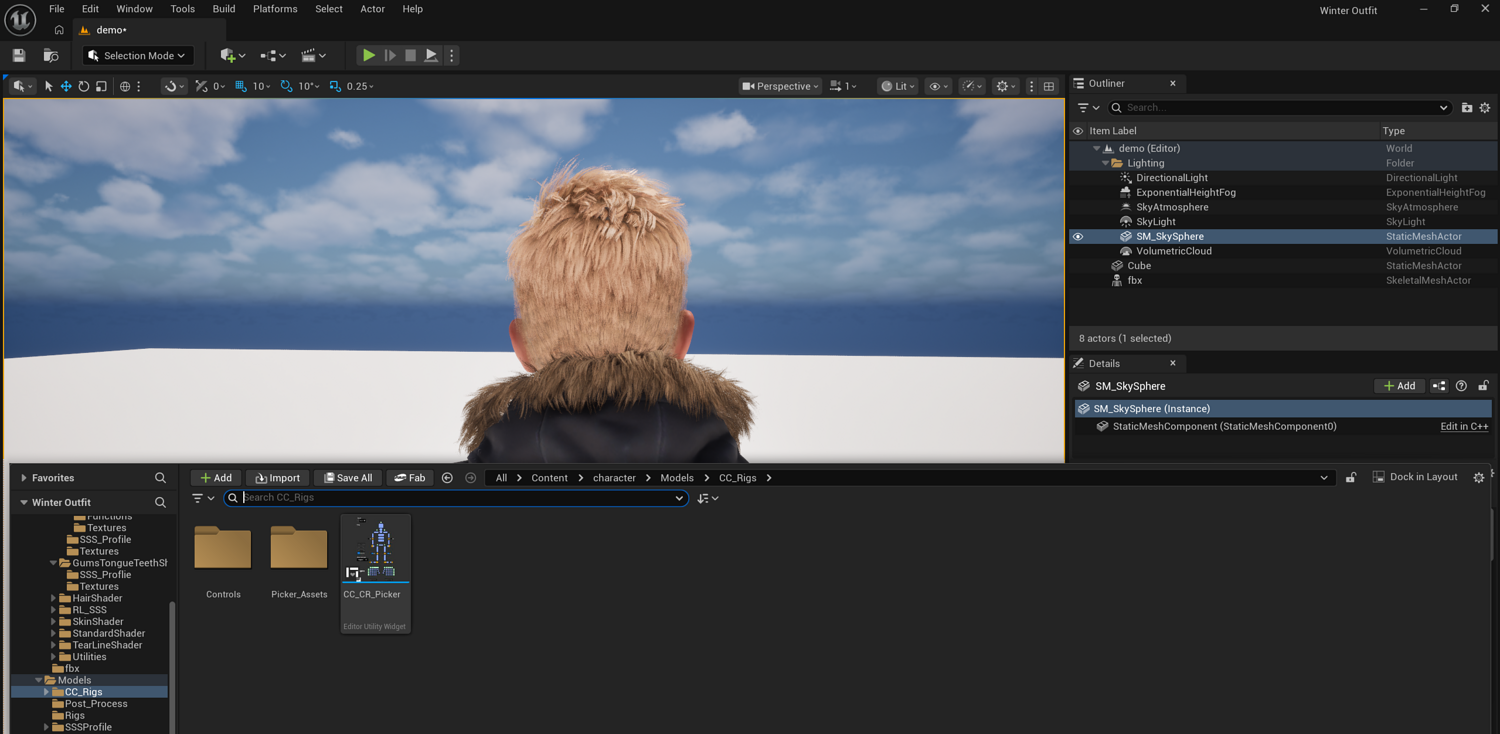Open the Edit menu
Viewport: 1500px width, 734px height.
pos(90,9)
